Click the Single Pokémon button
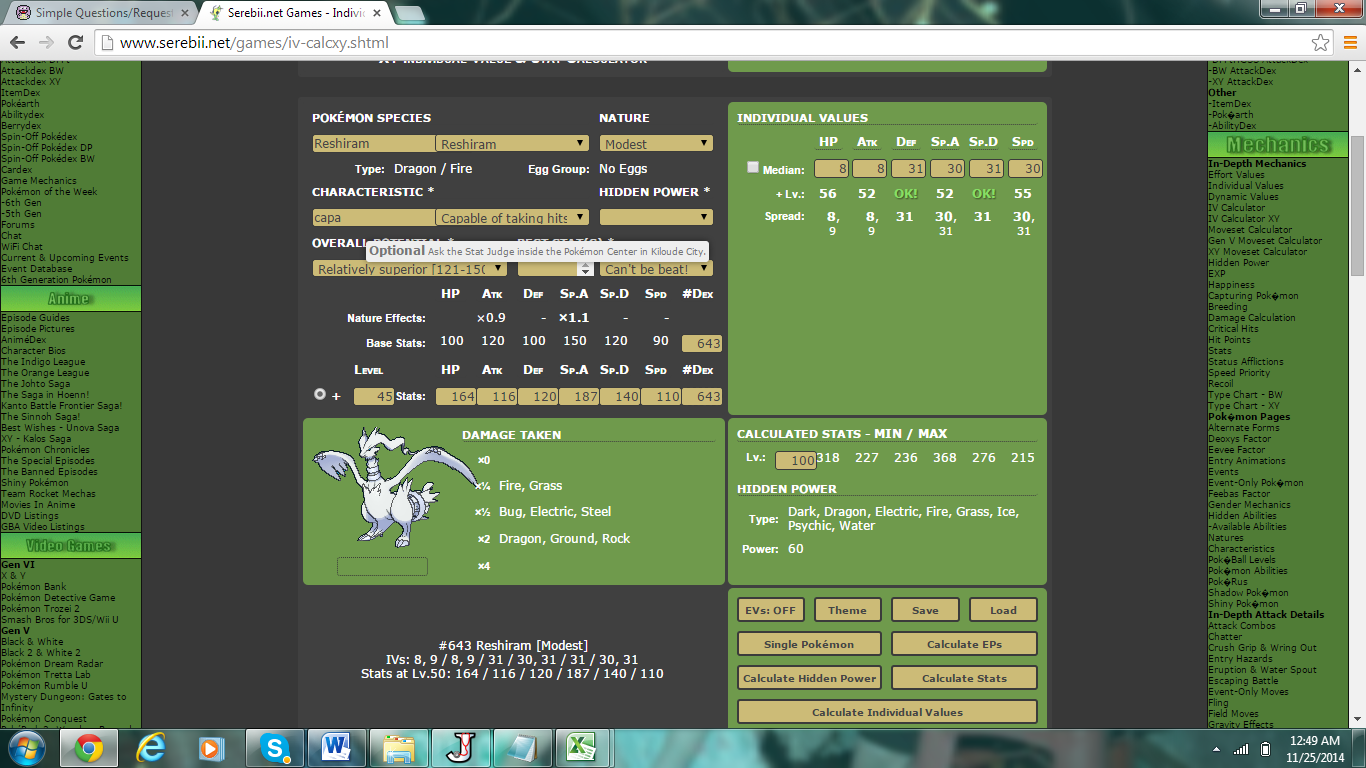1366x768 pixels. pyautogui.click(x=810, y=644)
